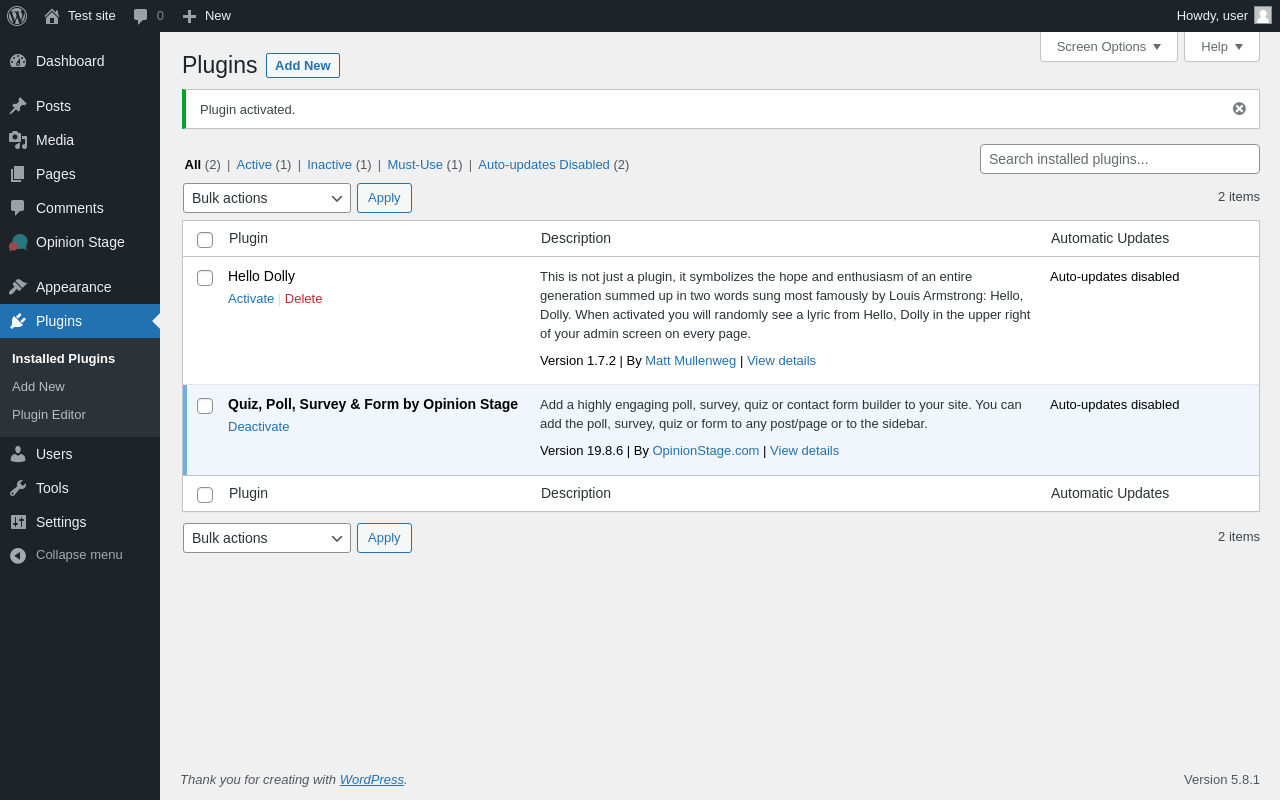The image size is (1280, 800).
Task: Click the Collapse menu arrow icon
Action: pyautogui.click(x=18, y=555)
